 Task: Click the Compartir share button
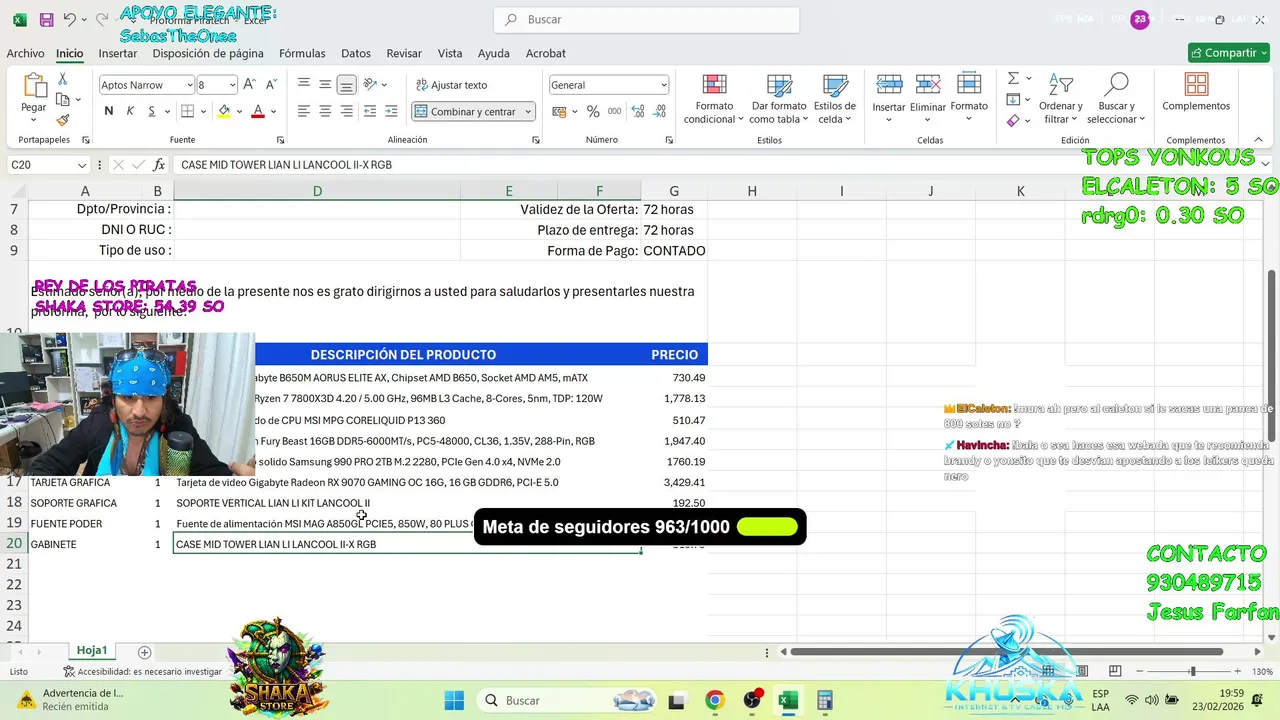[1228, 53]
